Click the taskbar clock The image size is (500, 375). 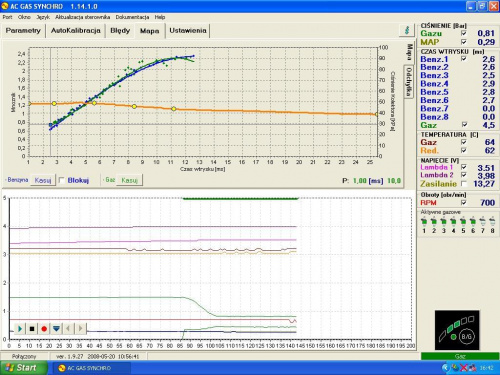coord(486,368)
